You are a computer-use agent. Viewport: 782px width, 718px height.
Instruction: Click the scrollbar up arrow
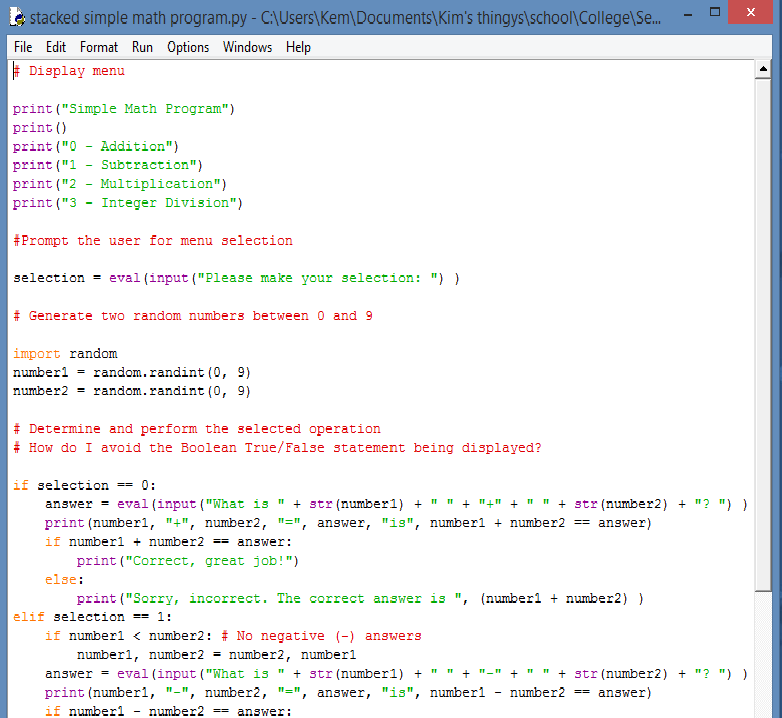click(x=763, y=69)
